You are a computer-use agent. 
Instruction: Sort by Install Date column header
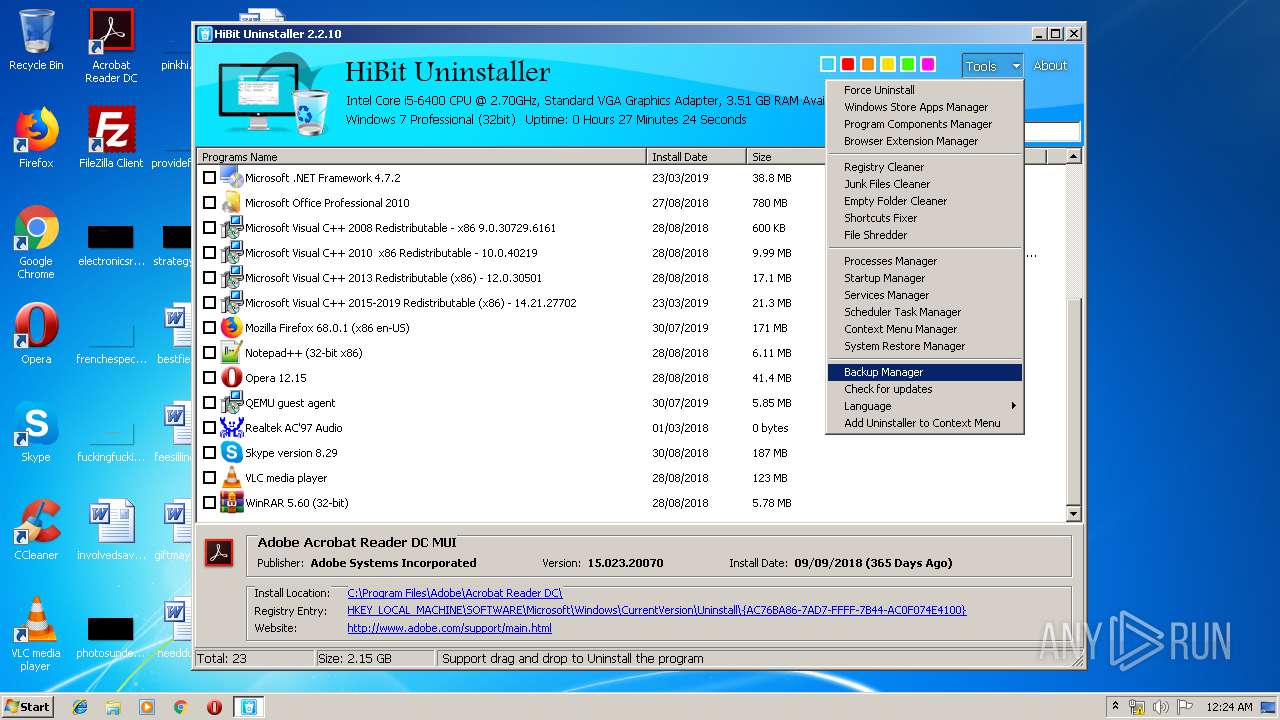[x=697, y=156]
